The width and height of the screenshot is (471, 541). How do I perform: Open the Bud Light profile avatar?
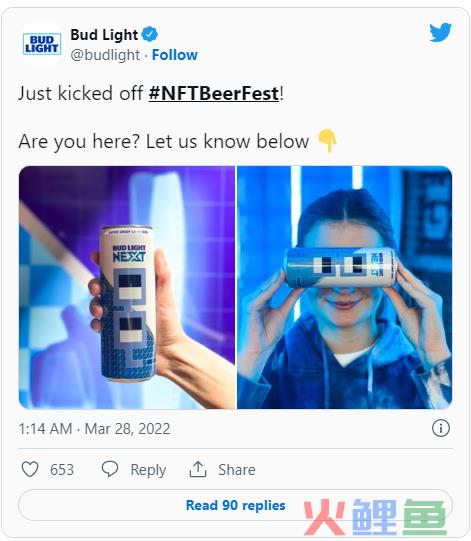coord(42,44)
